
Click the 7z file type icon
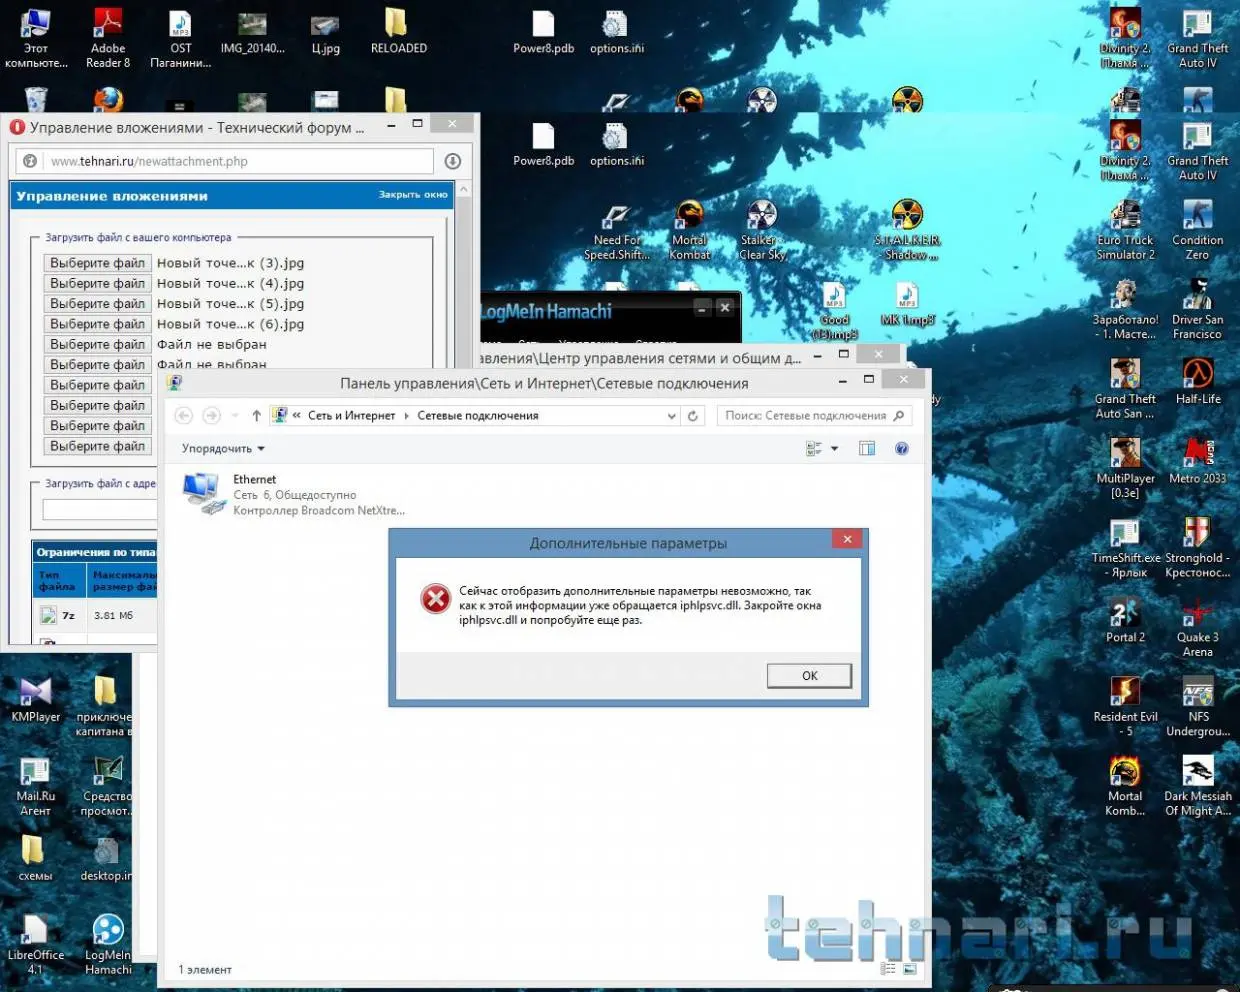(48, 616)
